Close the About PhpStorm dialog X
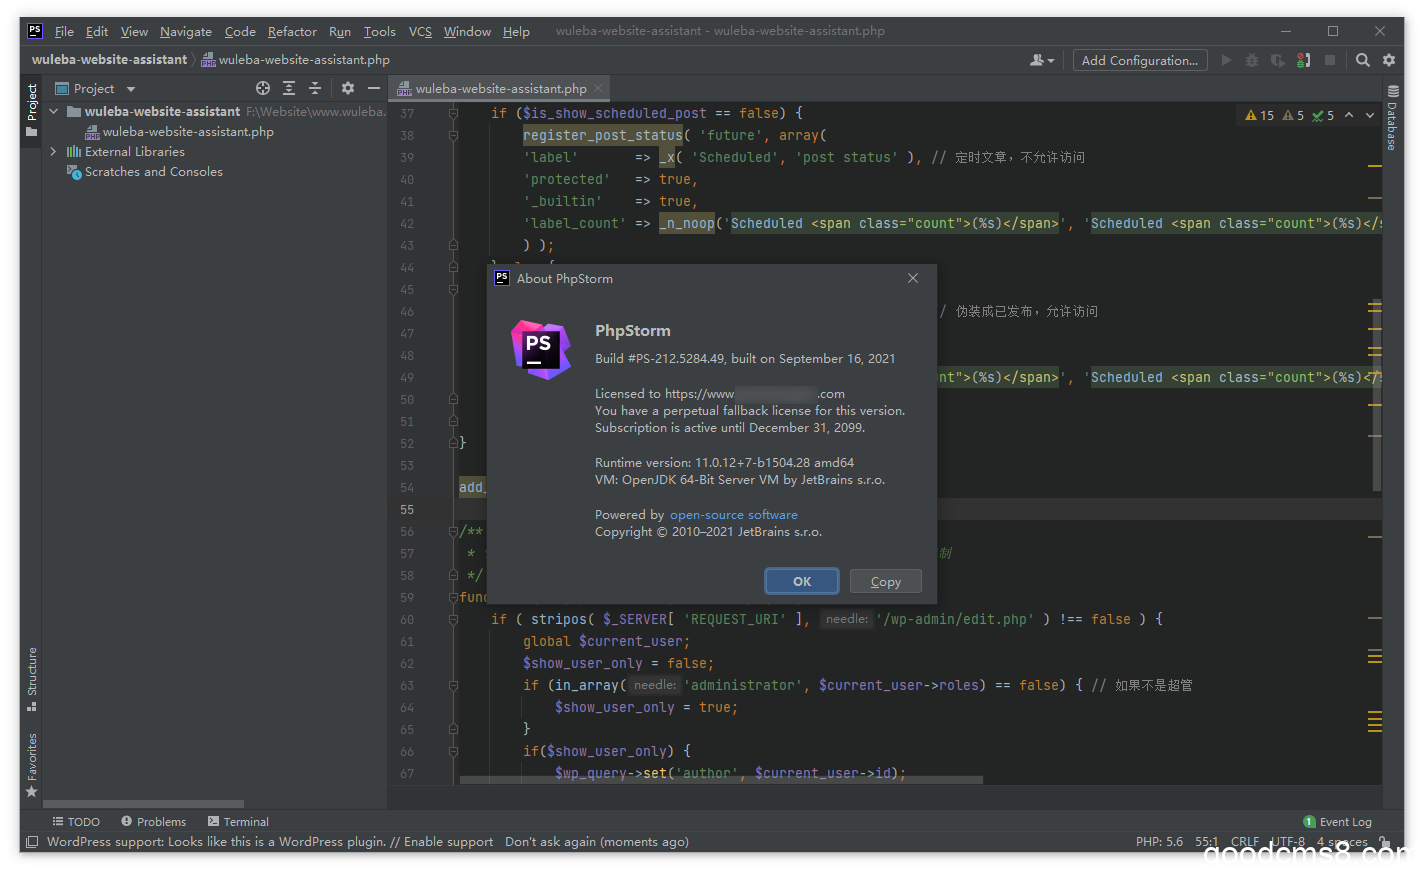 click(x=913, y=278)
